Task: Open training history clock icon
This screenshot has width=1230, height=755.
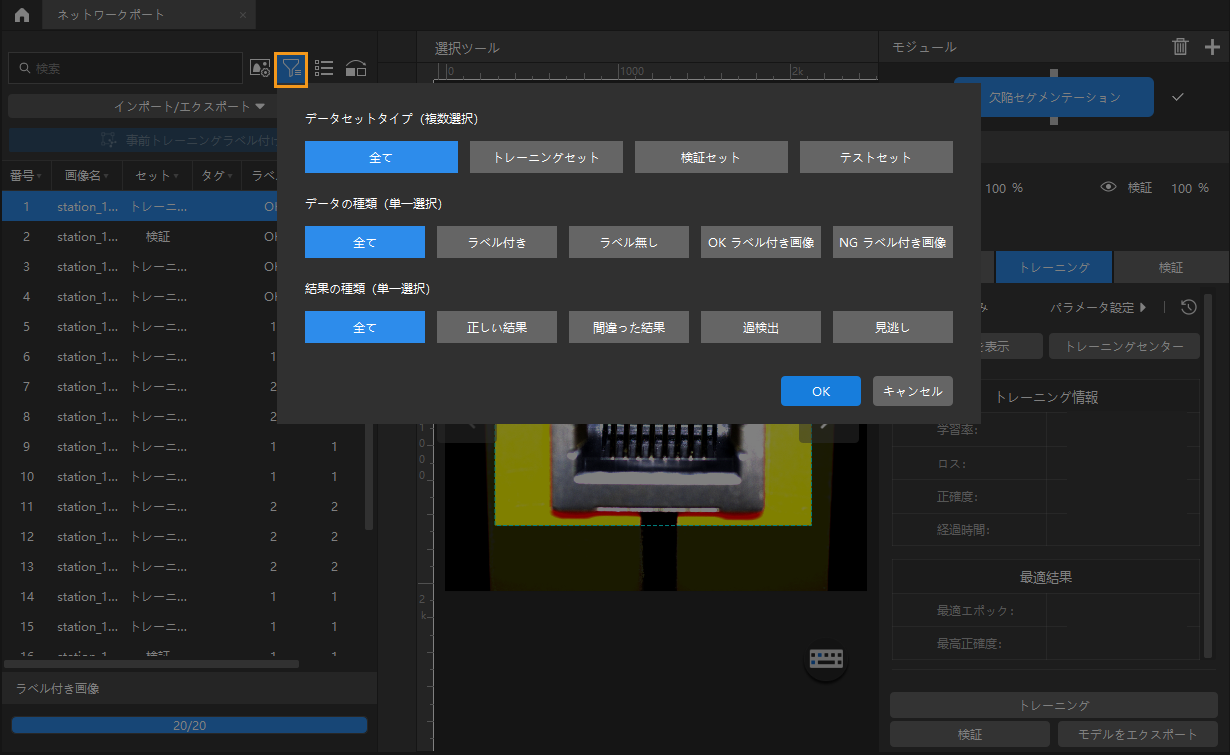Action: point(1188,307)
